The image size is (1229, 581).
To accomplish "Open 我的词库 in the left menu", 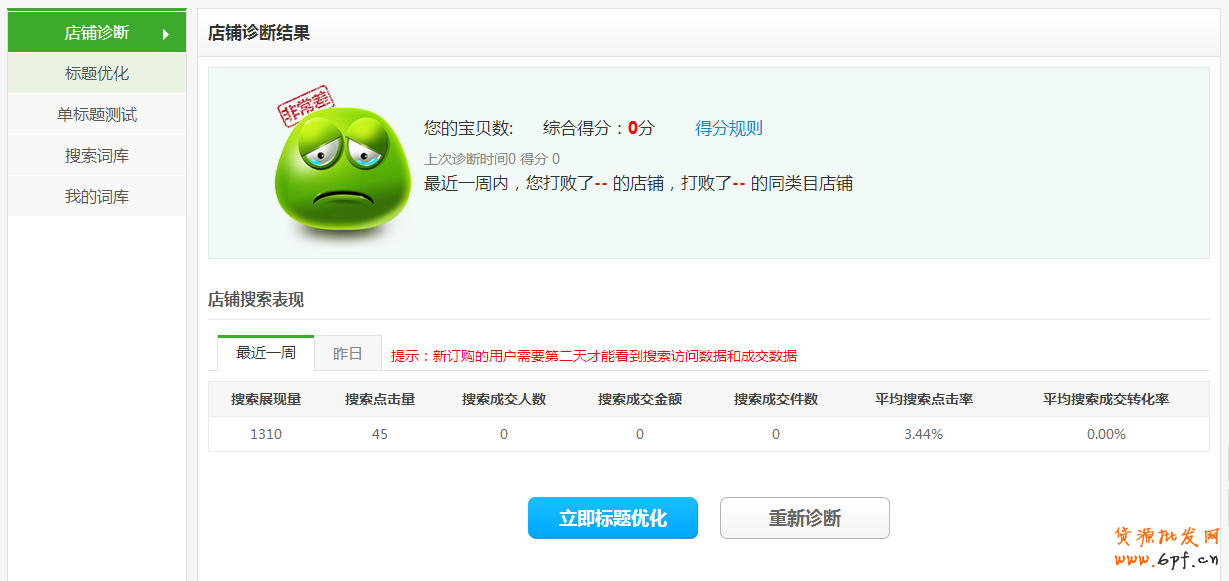I will (x=97, y=197).
